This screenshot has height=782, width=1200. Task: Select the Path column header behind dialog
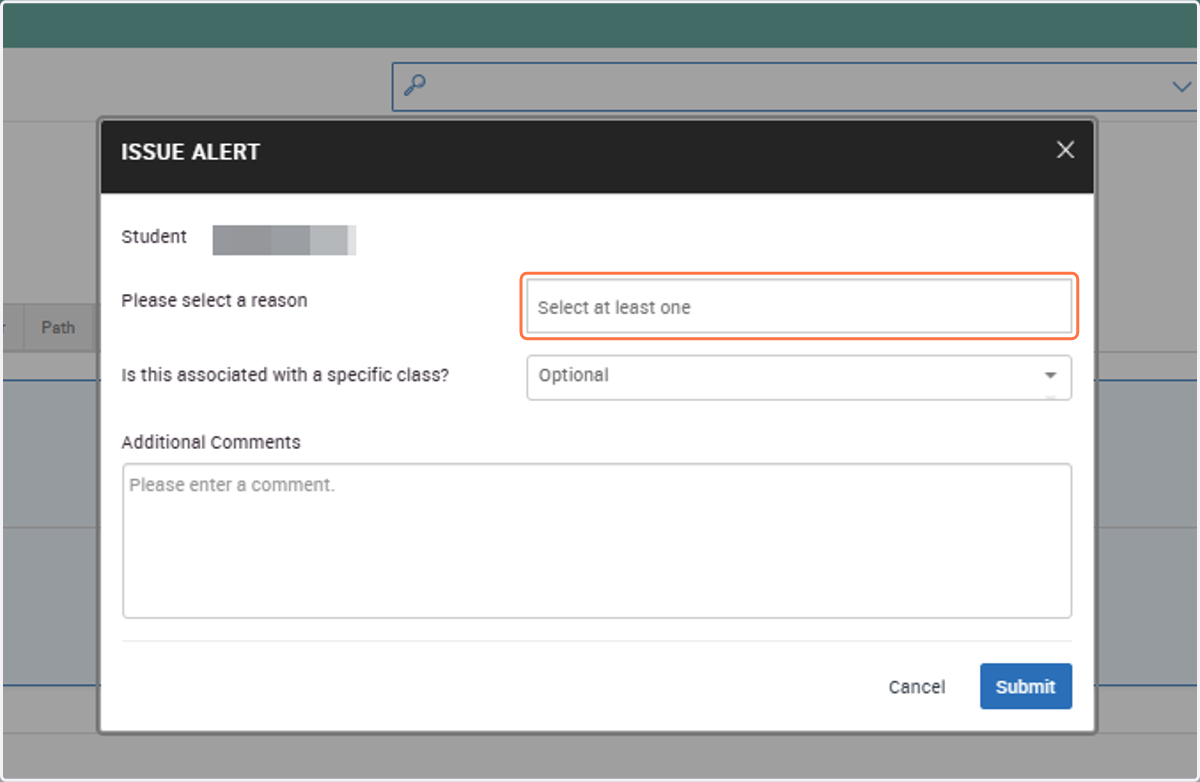click(58, 327)
